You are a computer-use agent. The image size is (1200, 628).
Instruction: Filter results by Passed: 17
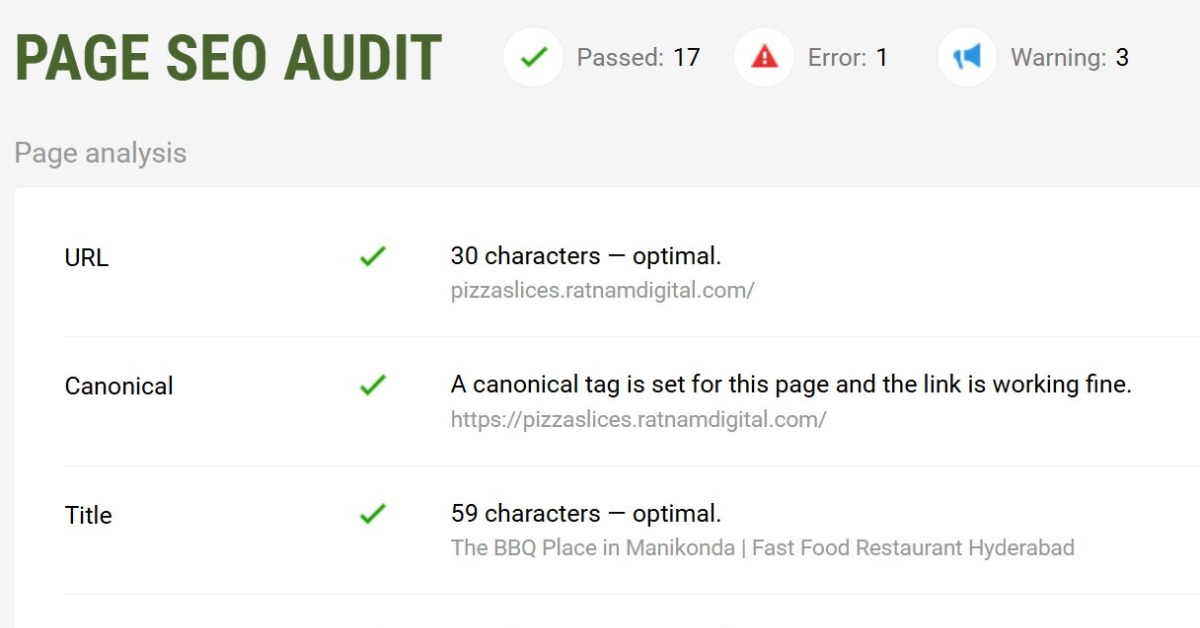pos(639,58)
